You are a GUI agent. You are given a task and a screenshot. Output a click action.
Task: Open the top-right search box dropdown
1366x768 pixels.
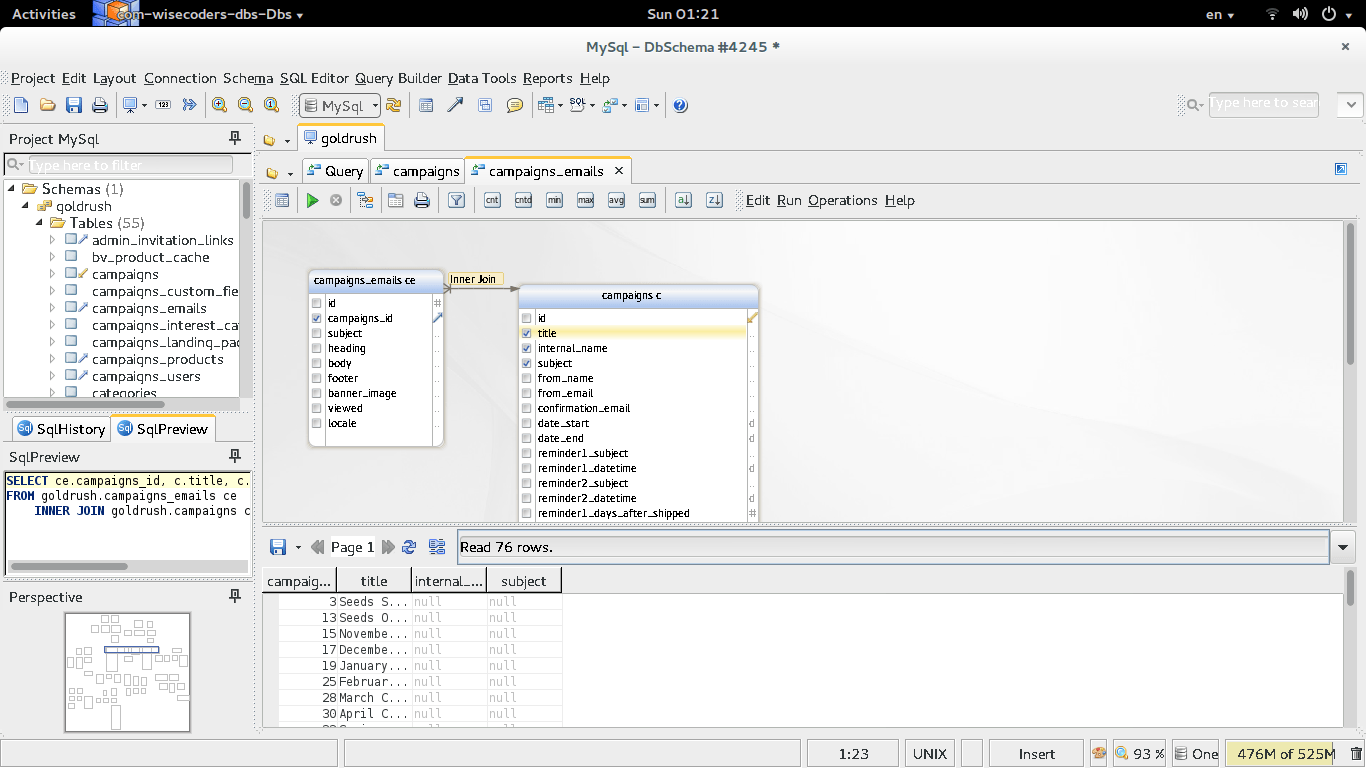[x=1351, y=104]
